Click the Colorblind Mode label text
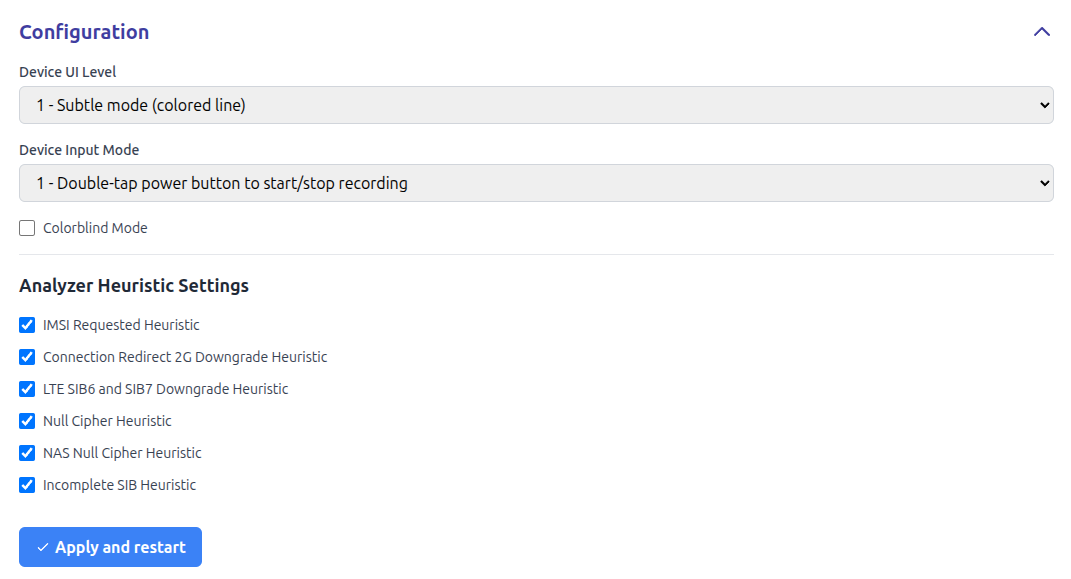This screenshot has width=1071, height=579. (95, 228)
